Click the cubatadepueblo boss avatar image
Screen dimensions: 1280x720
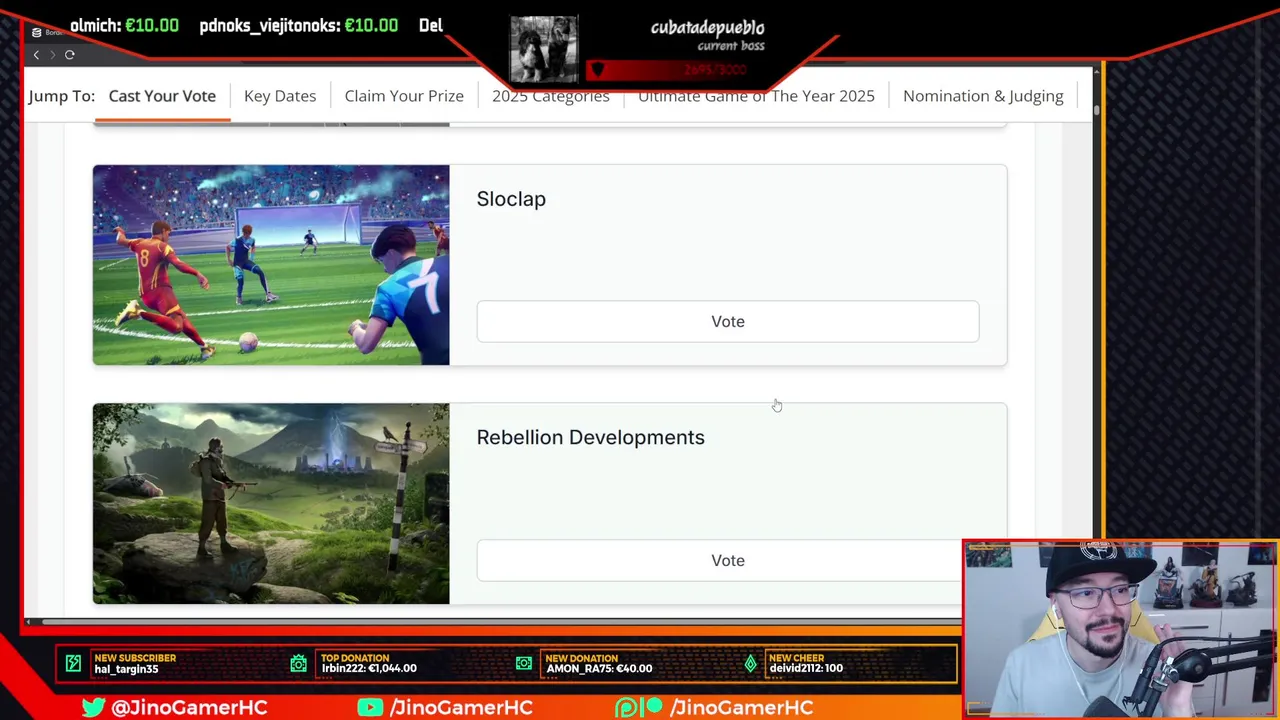pyautogui.click(x=544, y=48)
